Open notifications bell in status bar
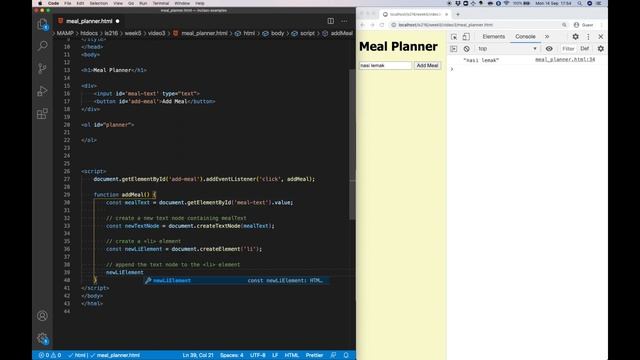 346,355
